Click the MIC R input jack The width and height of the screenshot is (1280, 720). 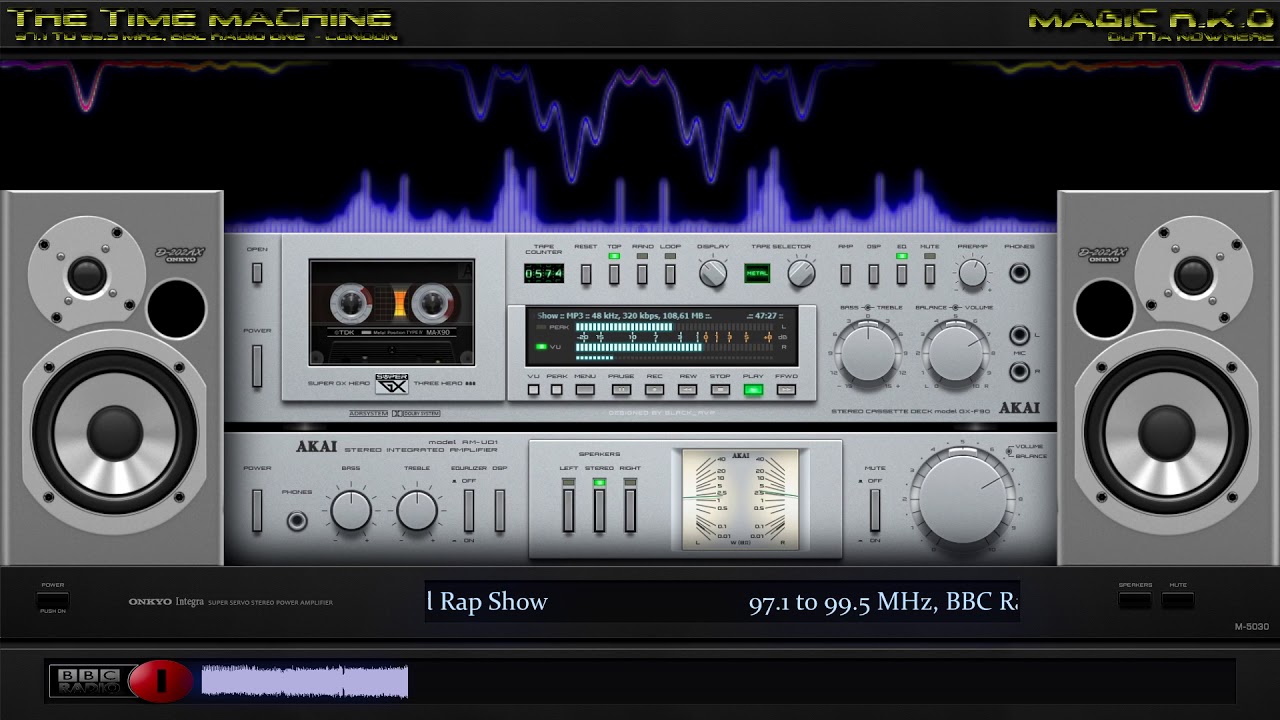coord(1019,372)
